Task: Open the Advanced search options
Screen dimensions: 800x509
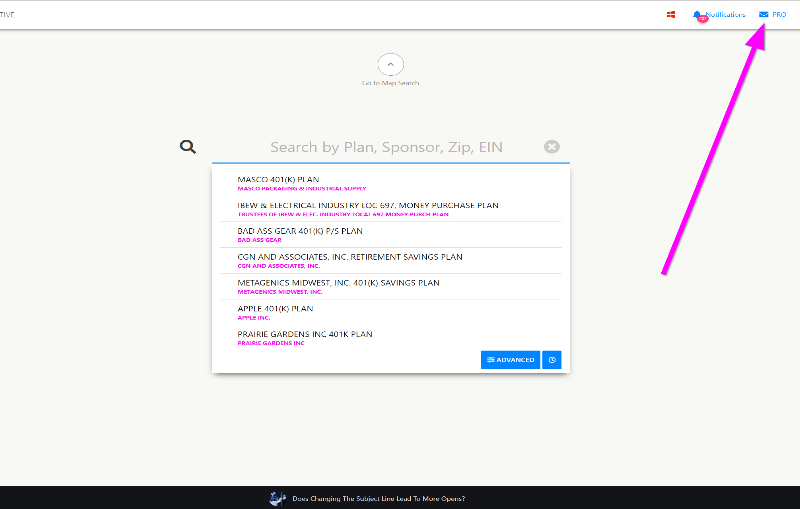Action: point(510,360)
